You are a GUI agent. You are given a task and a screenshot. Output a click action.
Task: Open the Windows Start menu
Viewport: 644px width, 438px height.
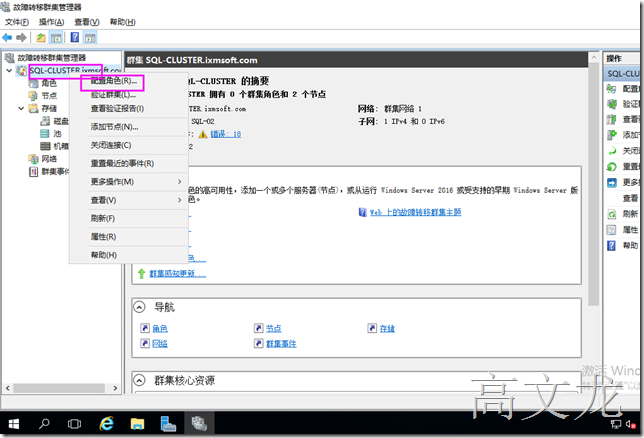coord(14,424)
